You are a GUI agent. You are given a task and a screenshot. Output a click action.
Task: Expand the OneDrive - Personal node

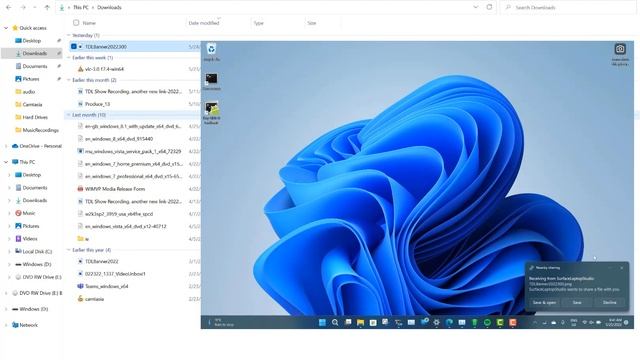coord(6,146)
